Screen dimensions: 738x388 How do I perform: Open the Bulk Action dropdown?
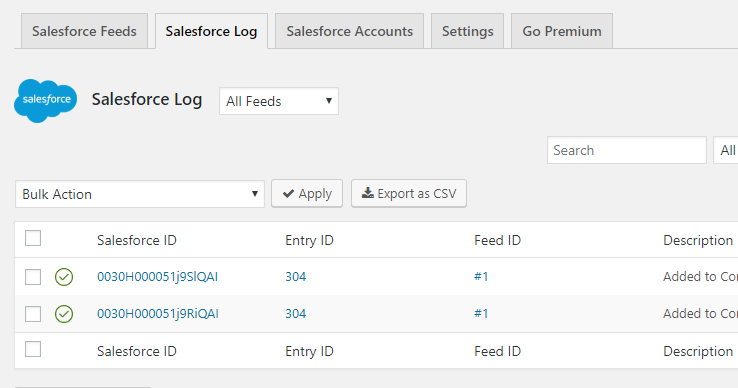(140, 194)
